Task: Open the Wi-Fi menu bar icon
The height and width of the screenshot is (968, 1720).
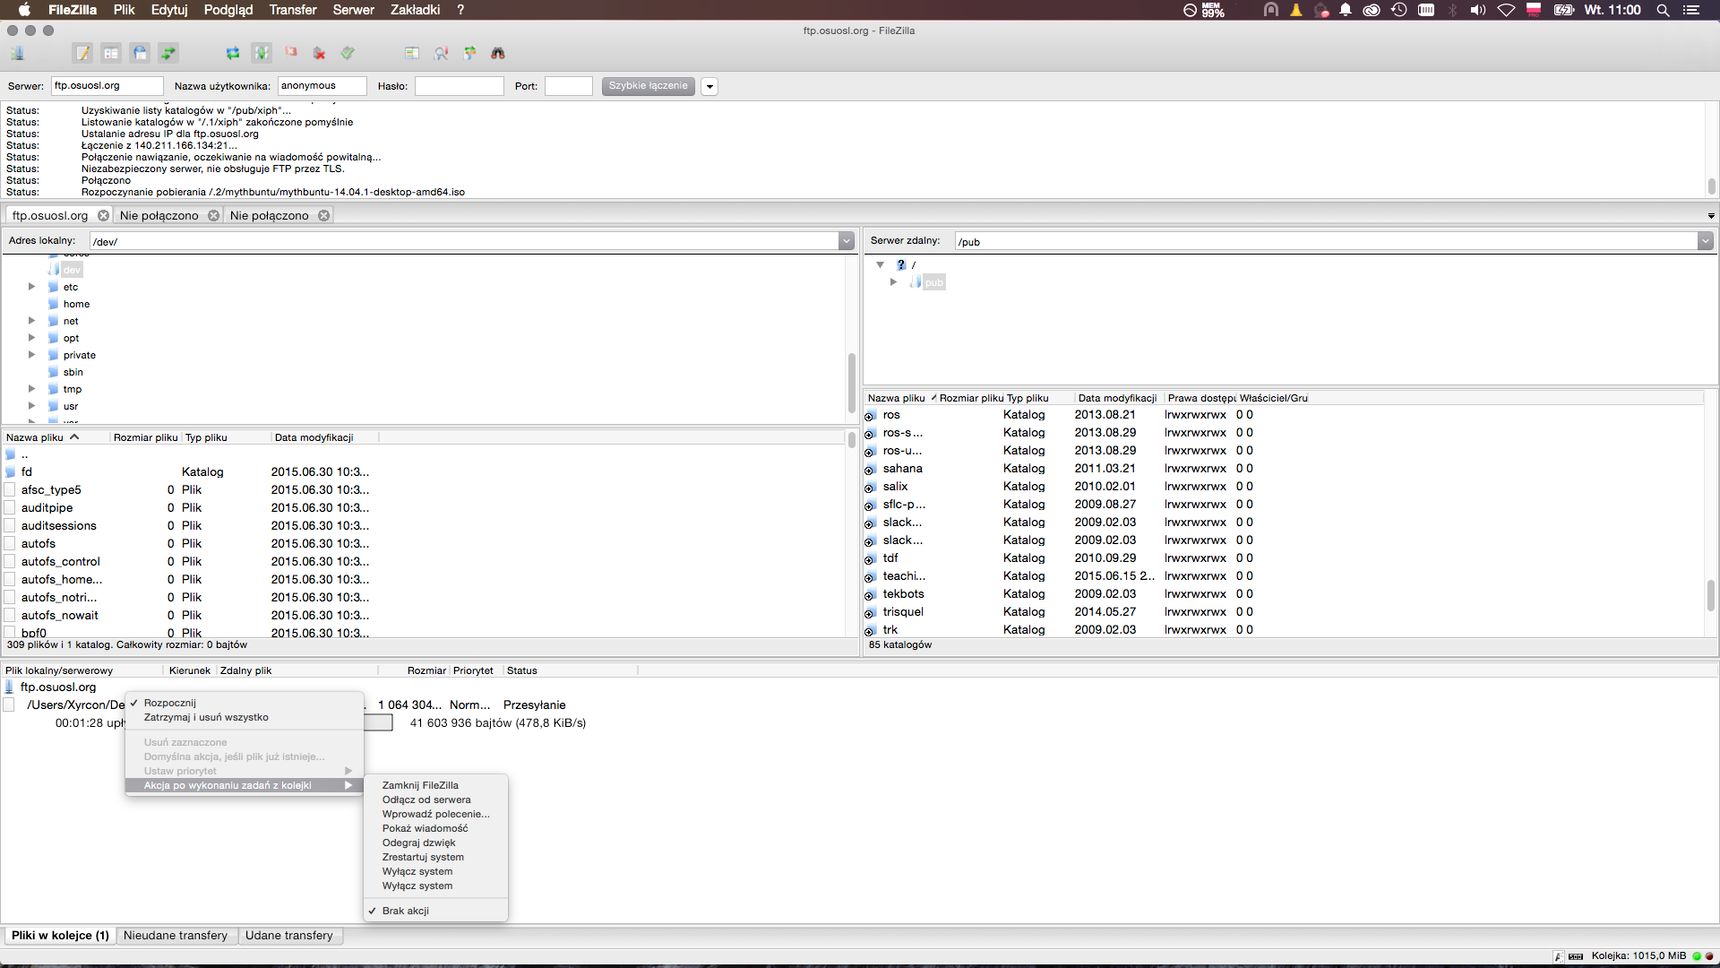Action: (x=1506, y=10)
